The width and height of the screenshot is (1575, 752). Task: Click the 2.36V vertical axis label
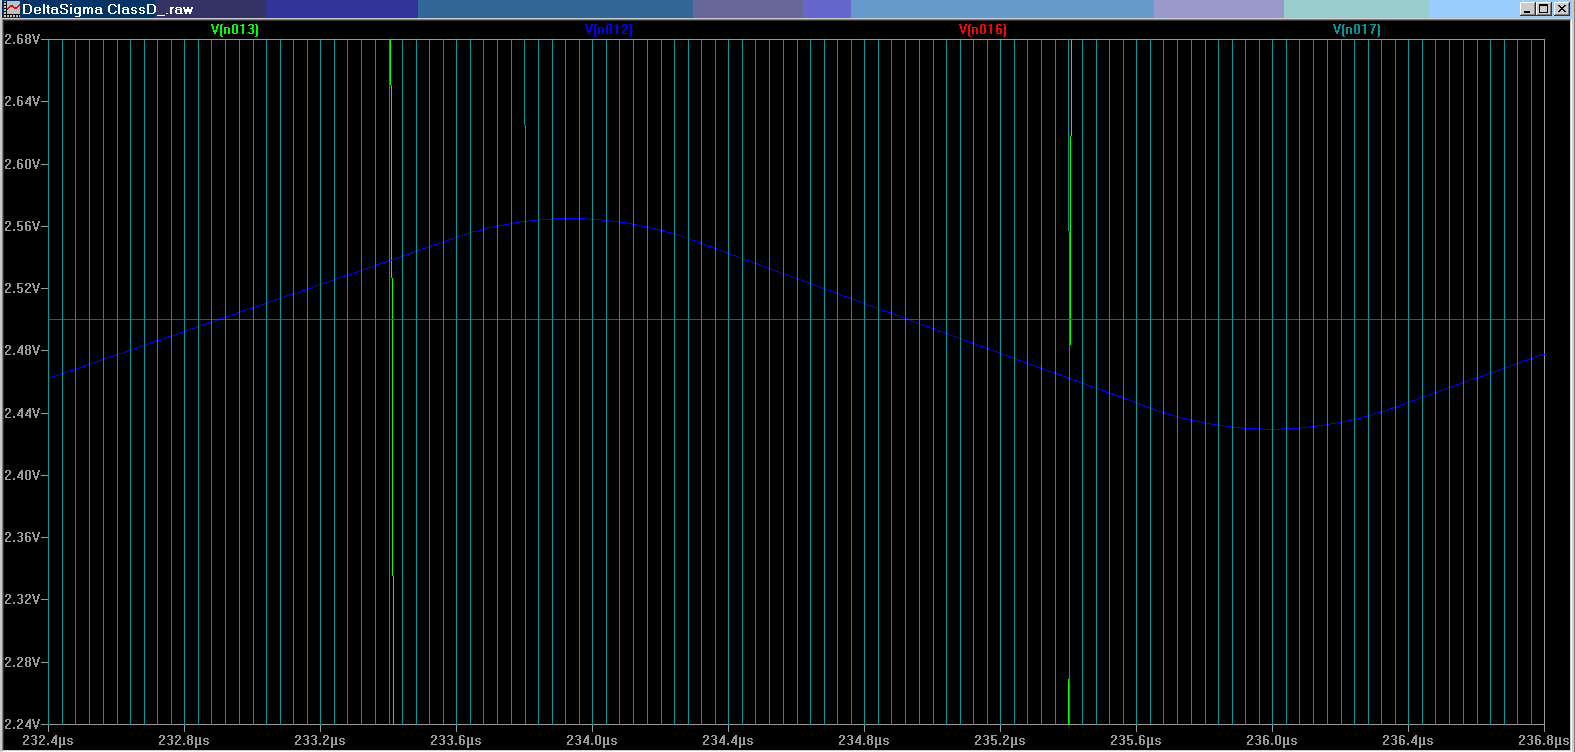(22, 537)
